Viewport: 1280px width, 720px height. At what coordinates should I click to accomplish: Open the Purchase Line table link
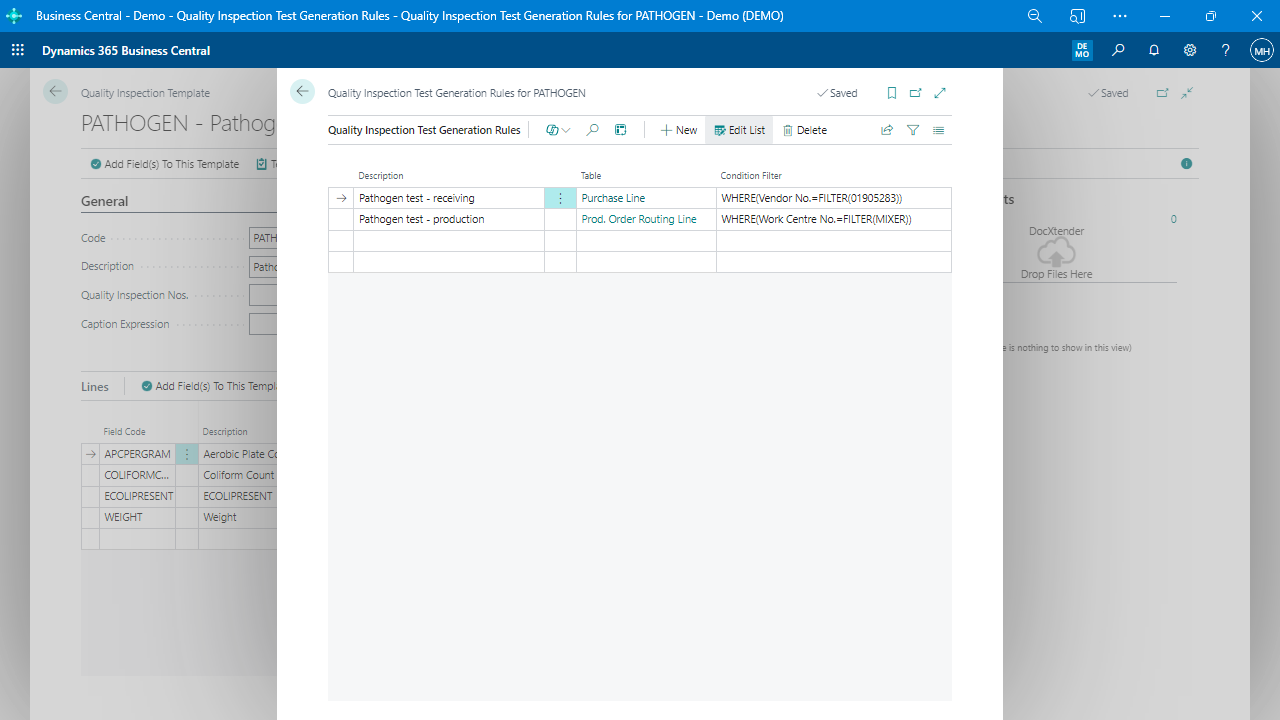613,198
